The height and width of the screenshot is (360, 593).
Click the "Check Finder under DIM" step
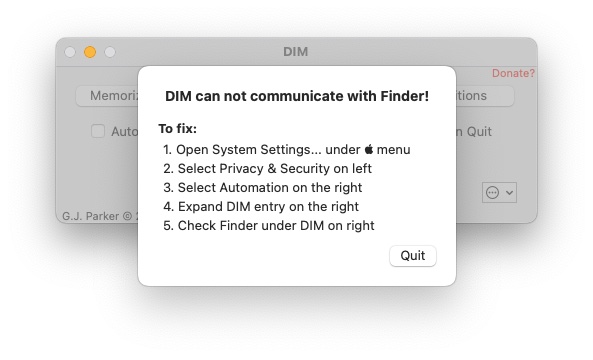[269, 226]
